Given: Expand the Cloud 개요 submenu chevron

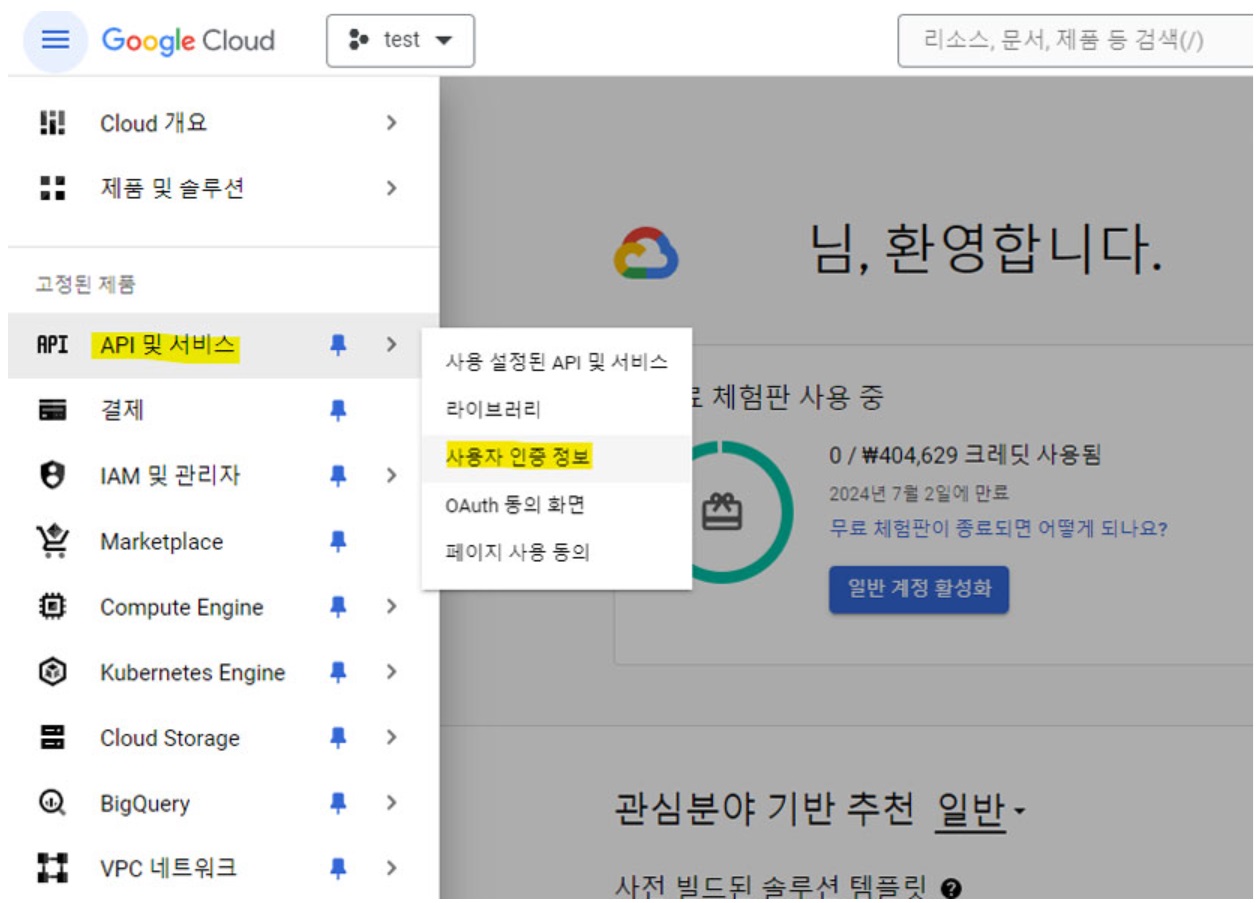Looking at the screenshot, I should coord(391,123).
